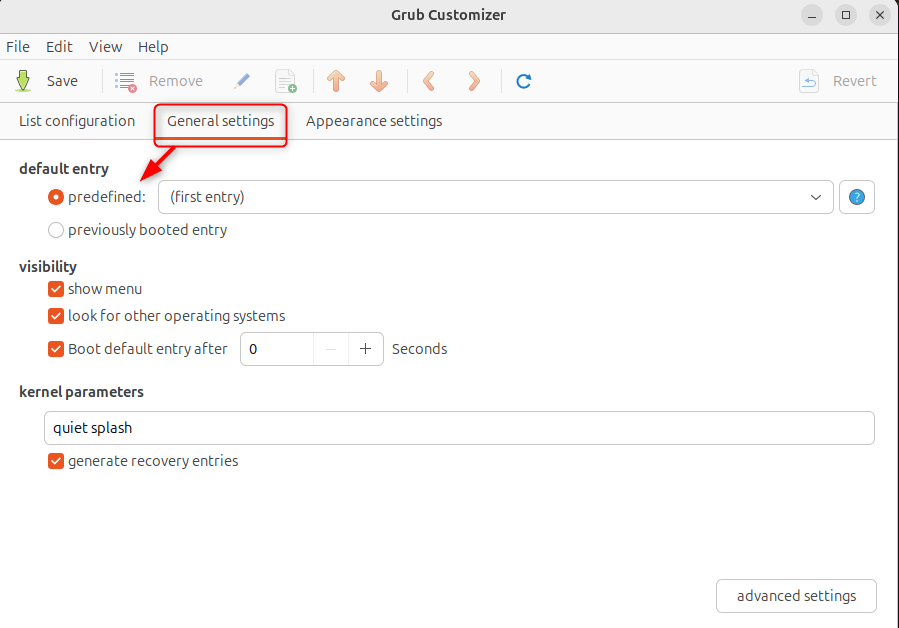Viewport: 899px width, 628px height.
Task: Minimize the Grub Customizer window
Action: pyautogui.click(x=811, y=15)
